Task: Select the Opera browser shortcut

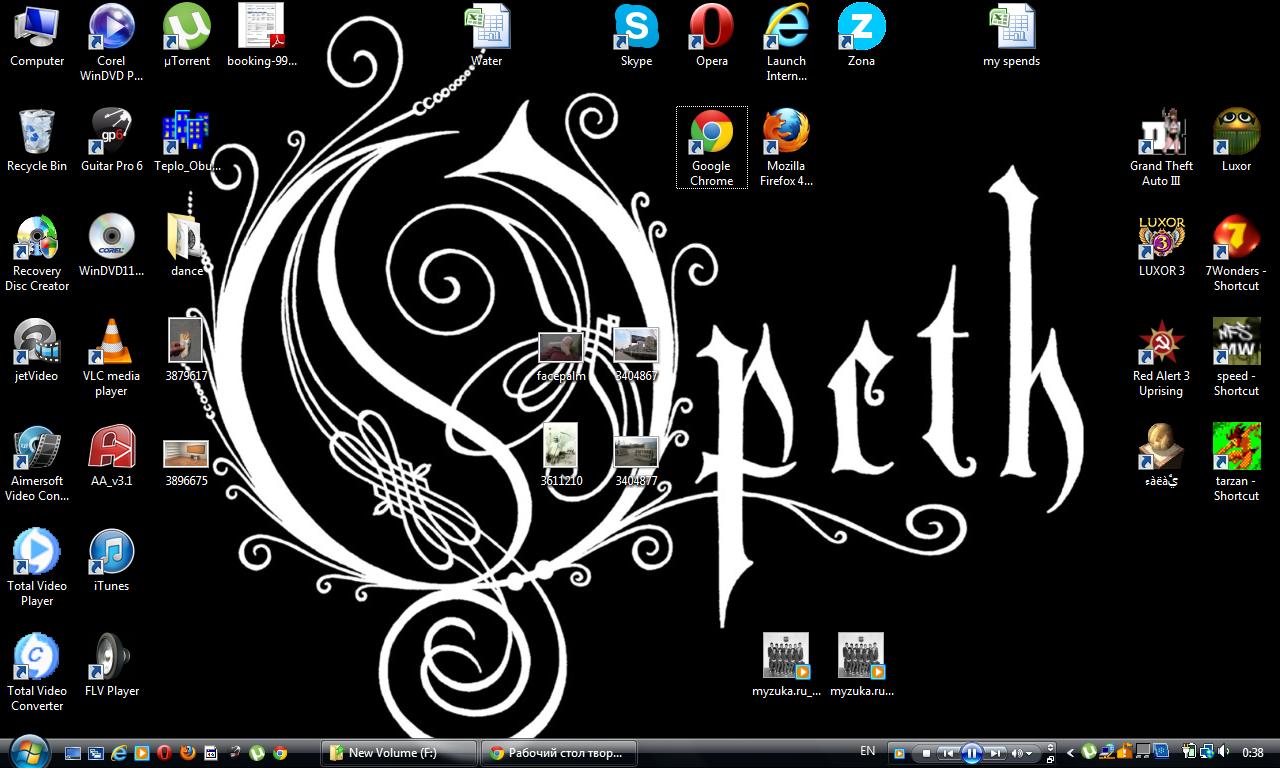Action: 712,36
